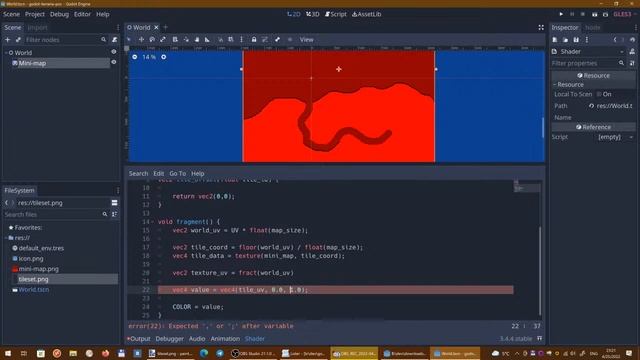Select World.tscn in FileSystem

[33, 290]
